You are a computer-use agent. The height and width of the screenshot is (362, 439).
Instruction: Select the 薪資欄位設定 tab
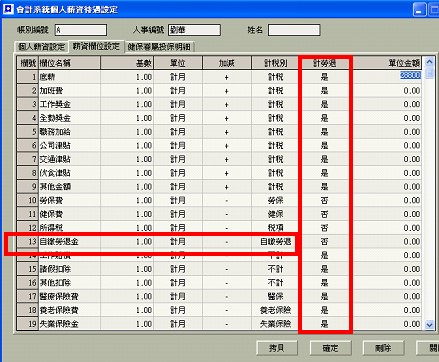click(96, 46)
